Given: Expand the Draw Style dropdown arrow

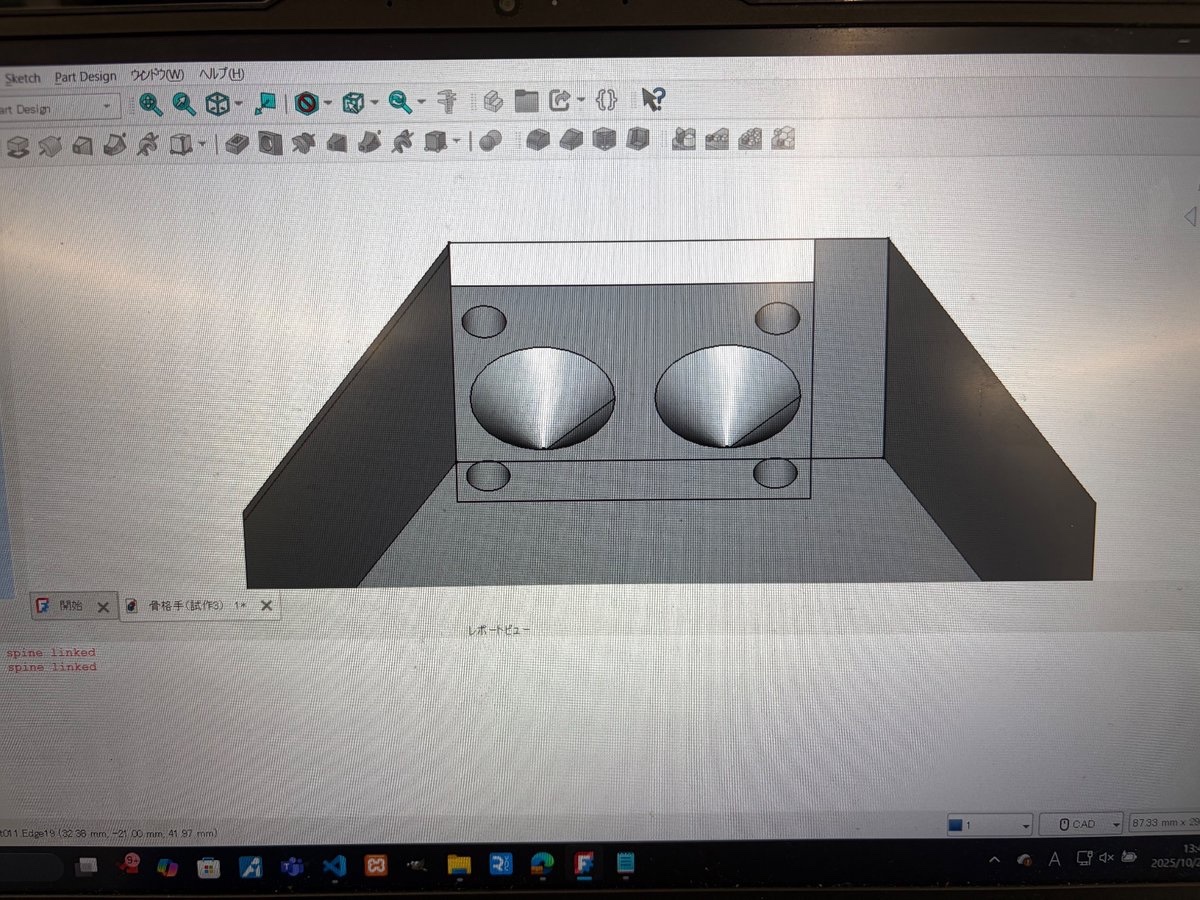Looking at the screenshot, I should 328,102.
